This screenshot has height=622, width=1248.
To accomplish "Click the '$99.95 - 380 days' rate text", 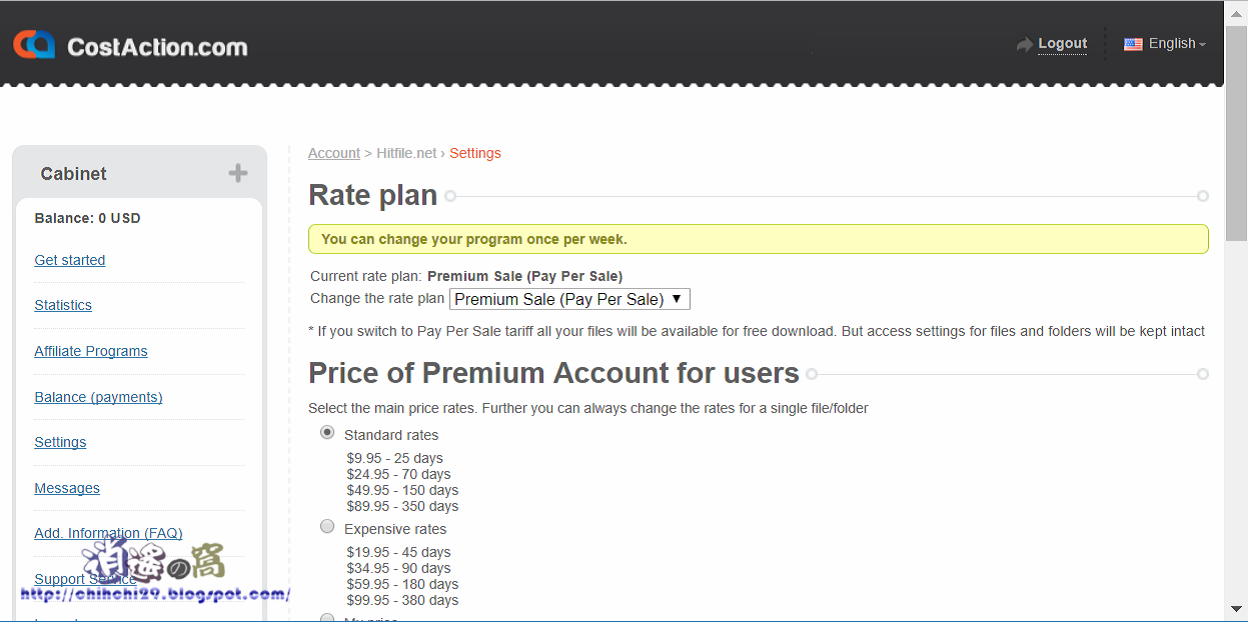I will pyautogui.click(x=403, y=600).
